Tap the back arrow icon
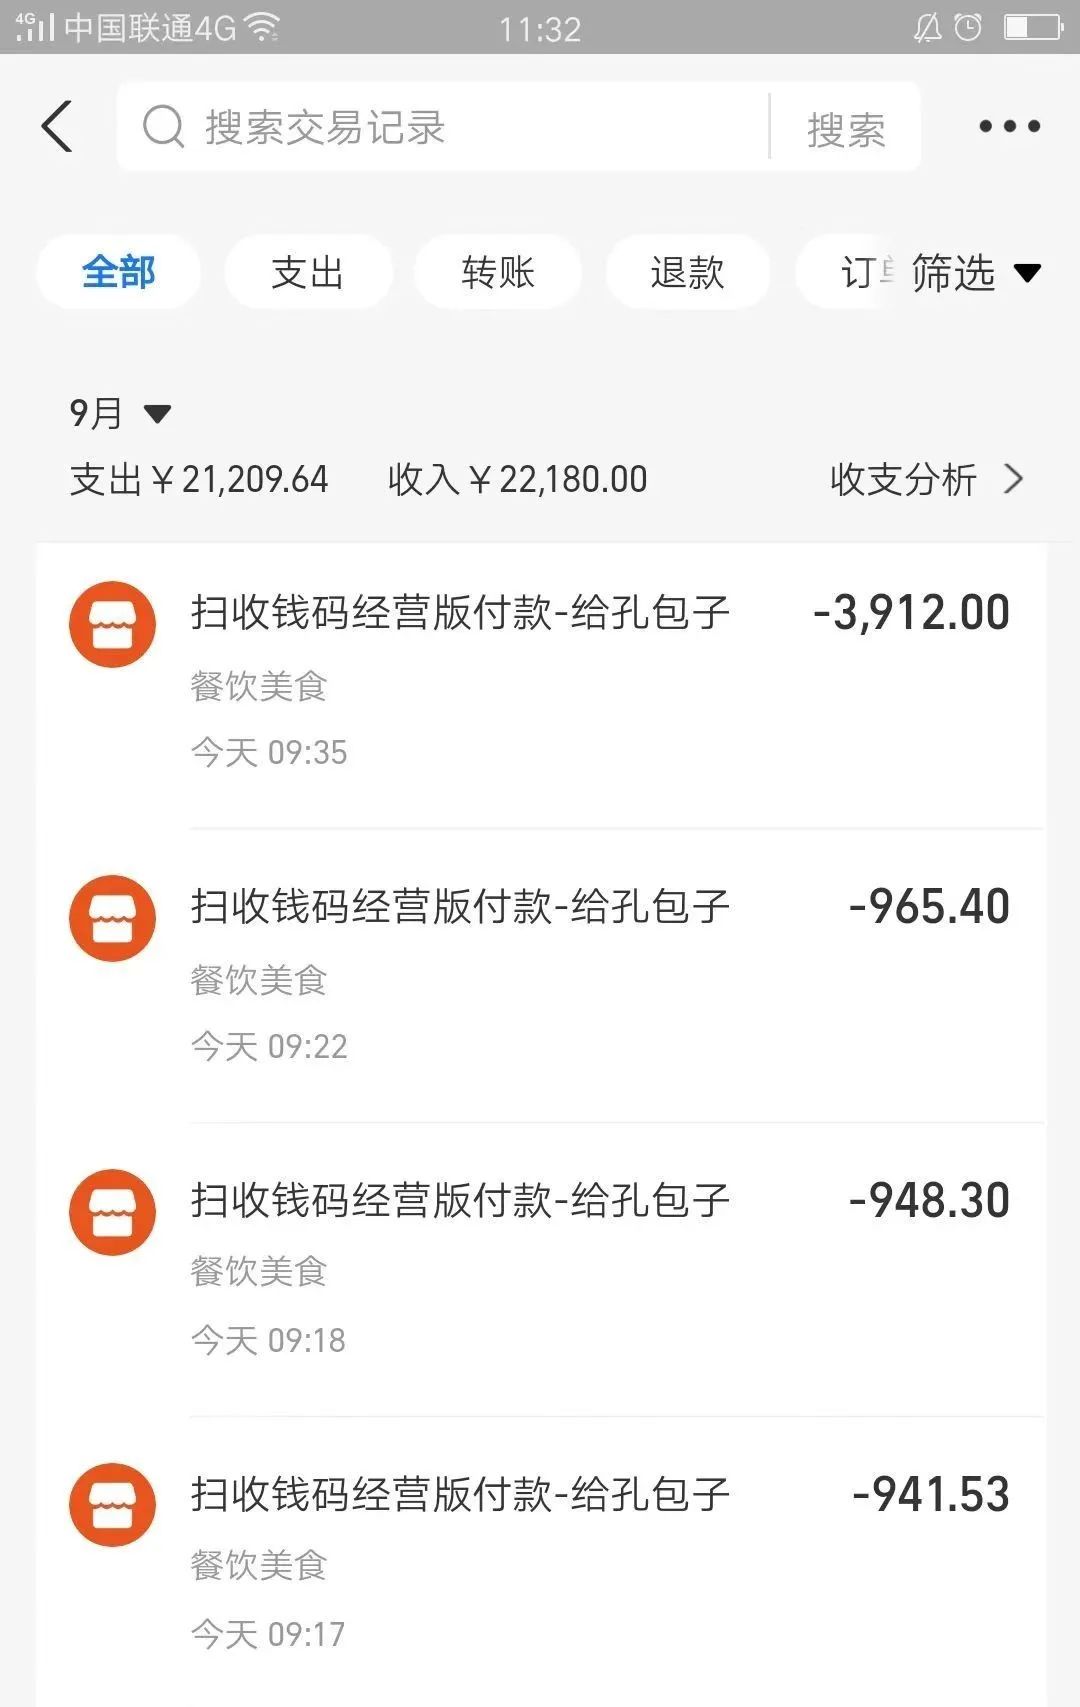Viewport: 1080px width, 1707px height. [58, 127]
